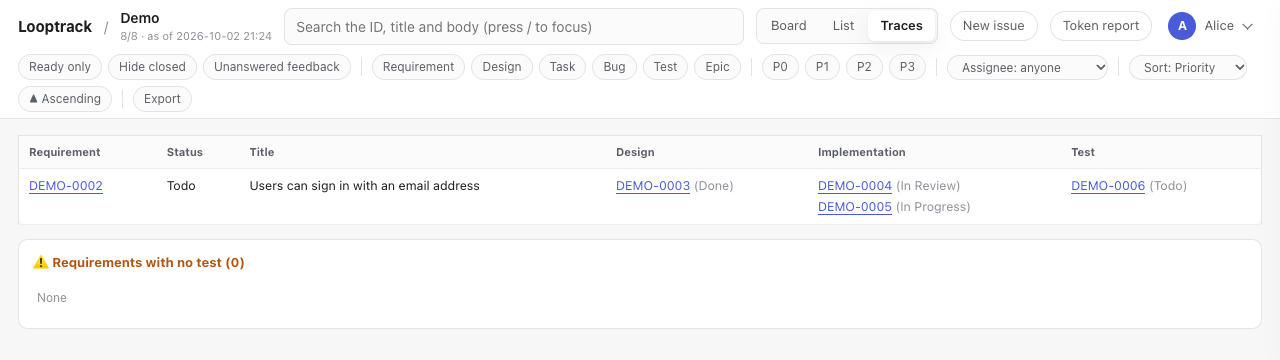Click the 'Users can sign in with an email address' title

365,186
